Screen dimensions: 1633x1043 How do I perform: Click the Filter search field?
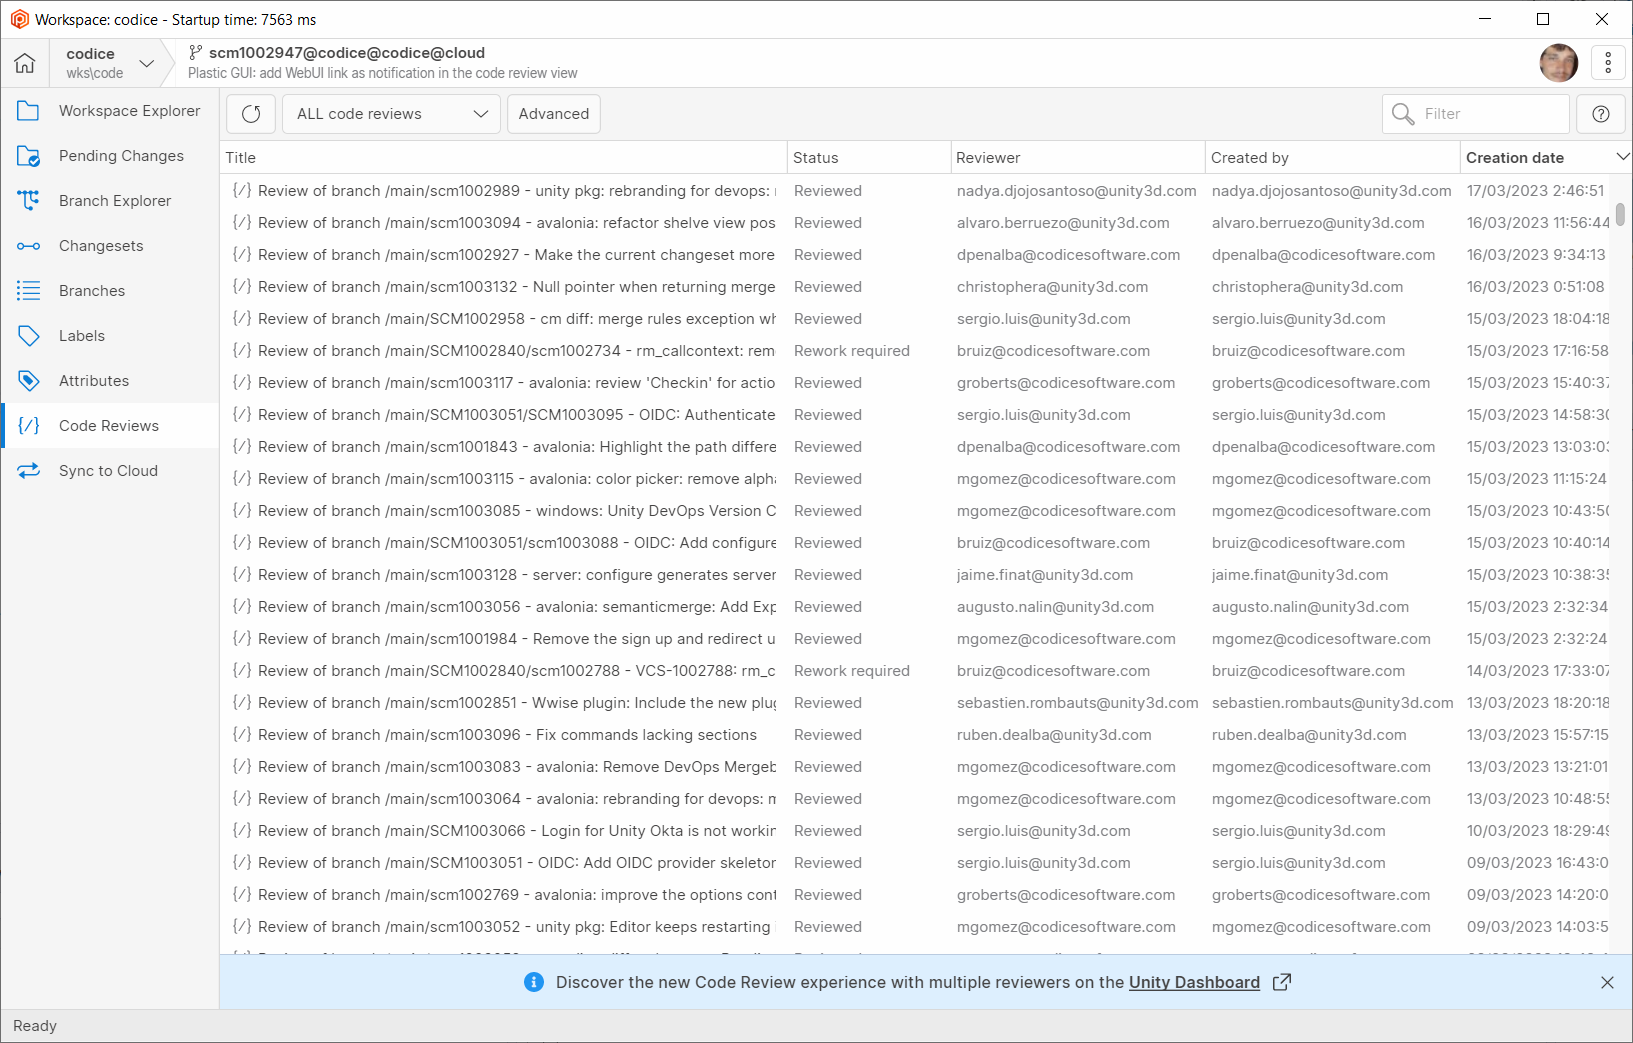point(1475,113)
